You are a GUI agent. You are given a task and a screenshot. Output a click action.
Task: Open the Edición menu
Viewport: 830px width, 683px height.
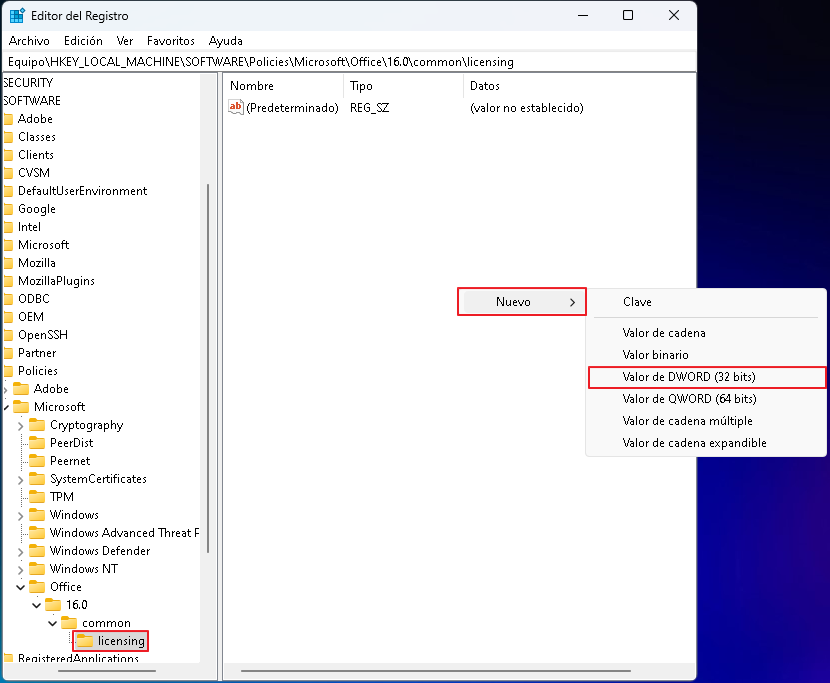tap(83, 41)
